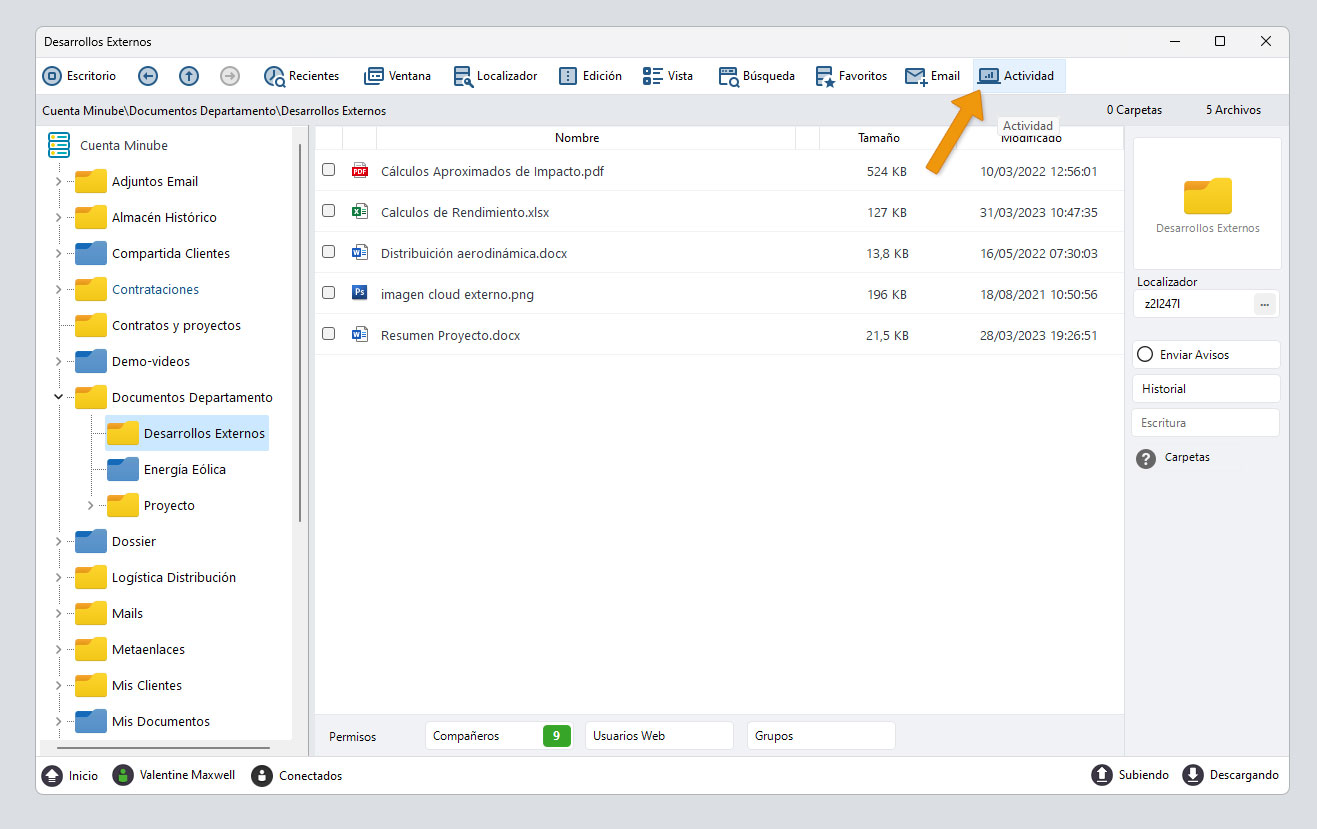Tick the checkbox for Resumen Proyecto.docx
This screenshot has height=829, width=1317.
click(328, 334)
